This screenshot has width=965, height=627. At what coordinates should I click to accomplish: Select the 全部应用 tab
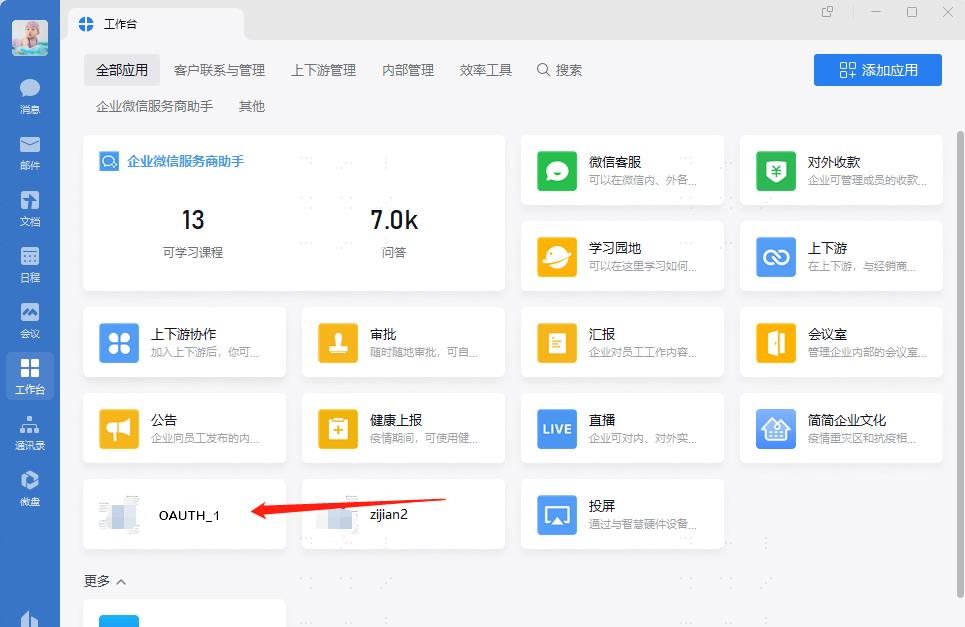(122, 70)
